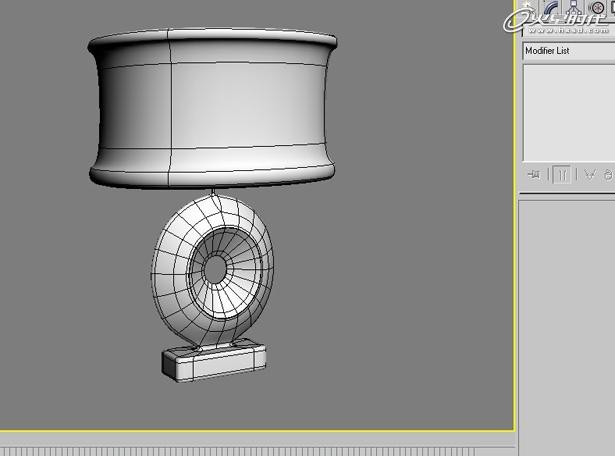Toggle Show End Result in stack
The image size is (615, 456).
click(561, 174)
